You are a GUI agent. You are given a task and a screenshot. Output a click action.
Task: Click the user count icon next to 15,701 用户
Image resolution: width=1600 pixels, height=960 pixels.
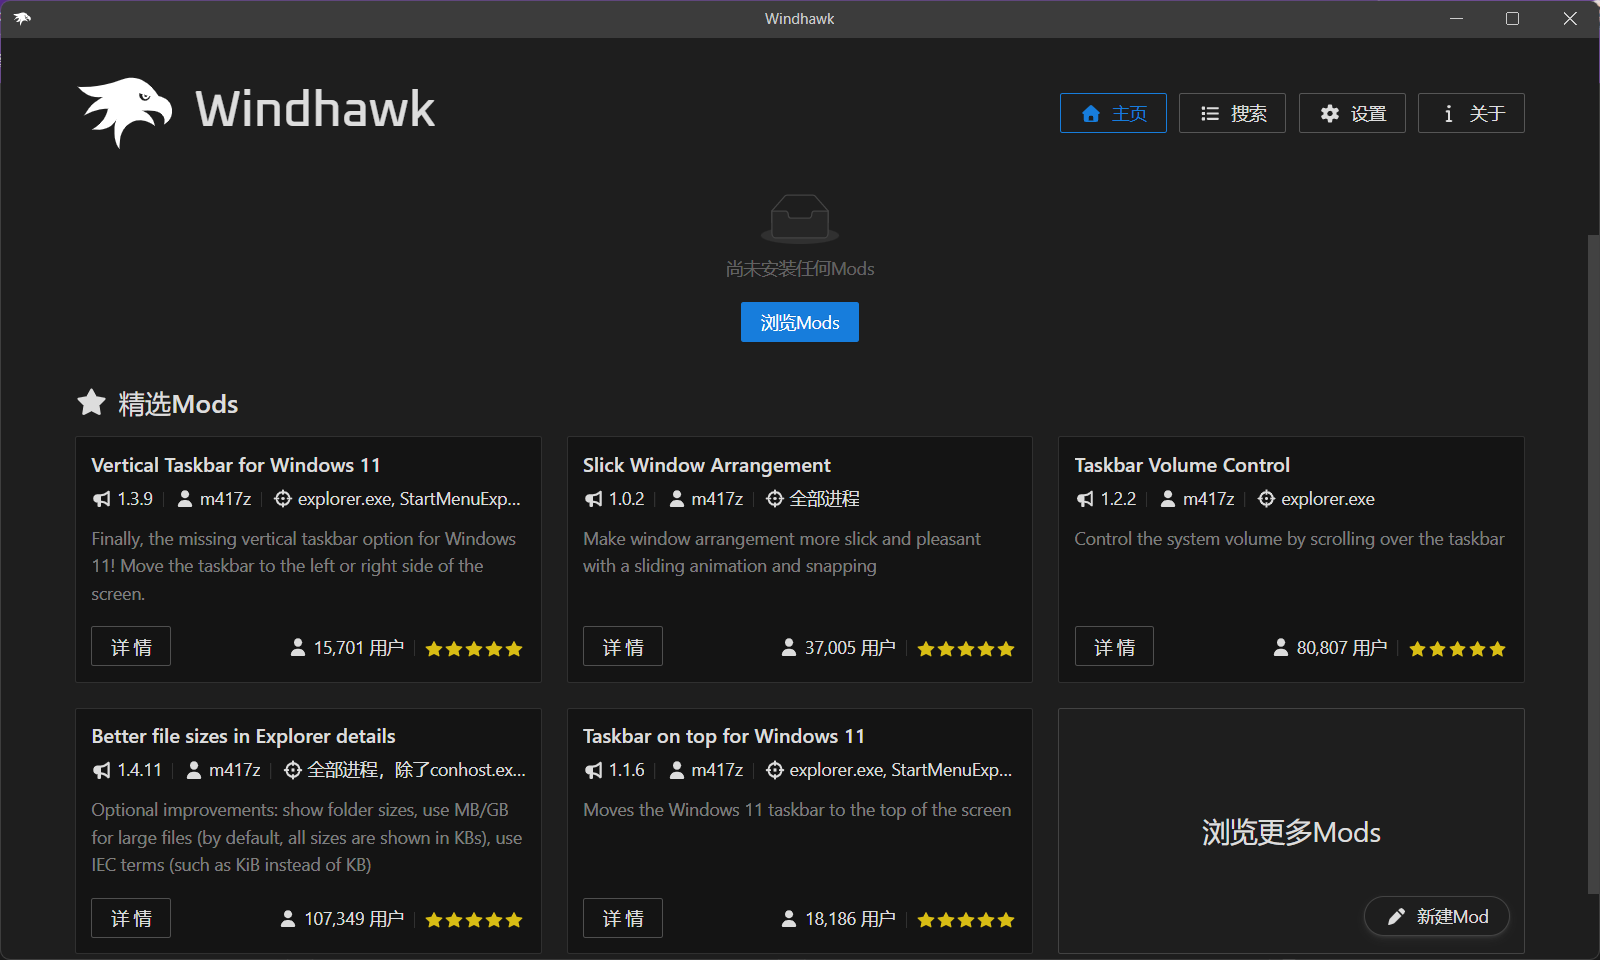[298, 648]
